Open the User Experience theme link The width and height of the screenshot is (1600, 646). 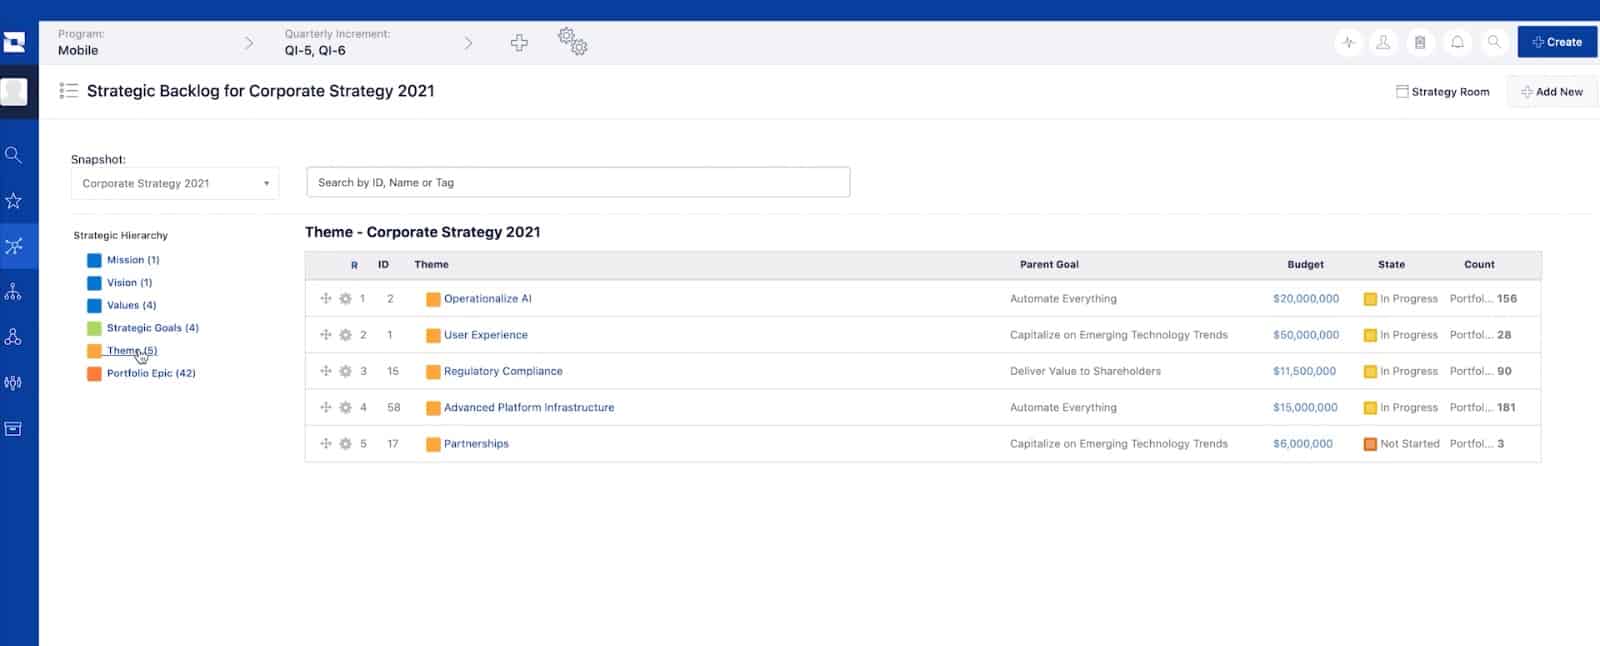coord(486,335)
